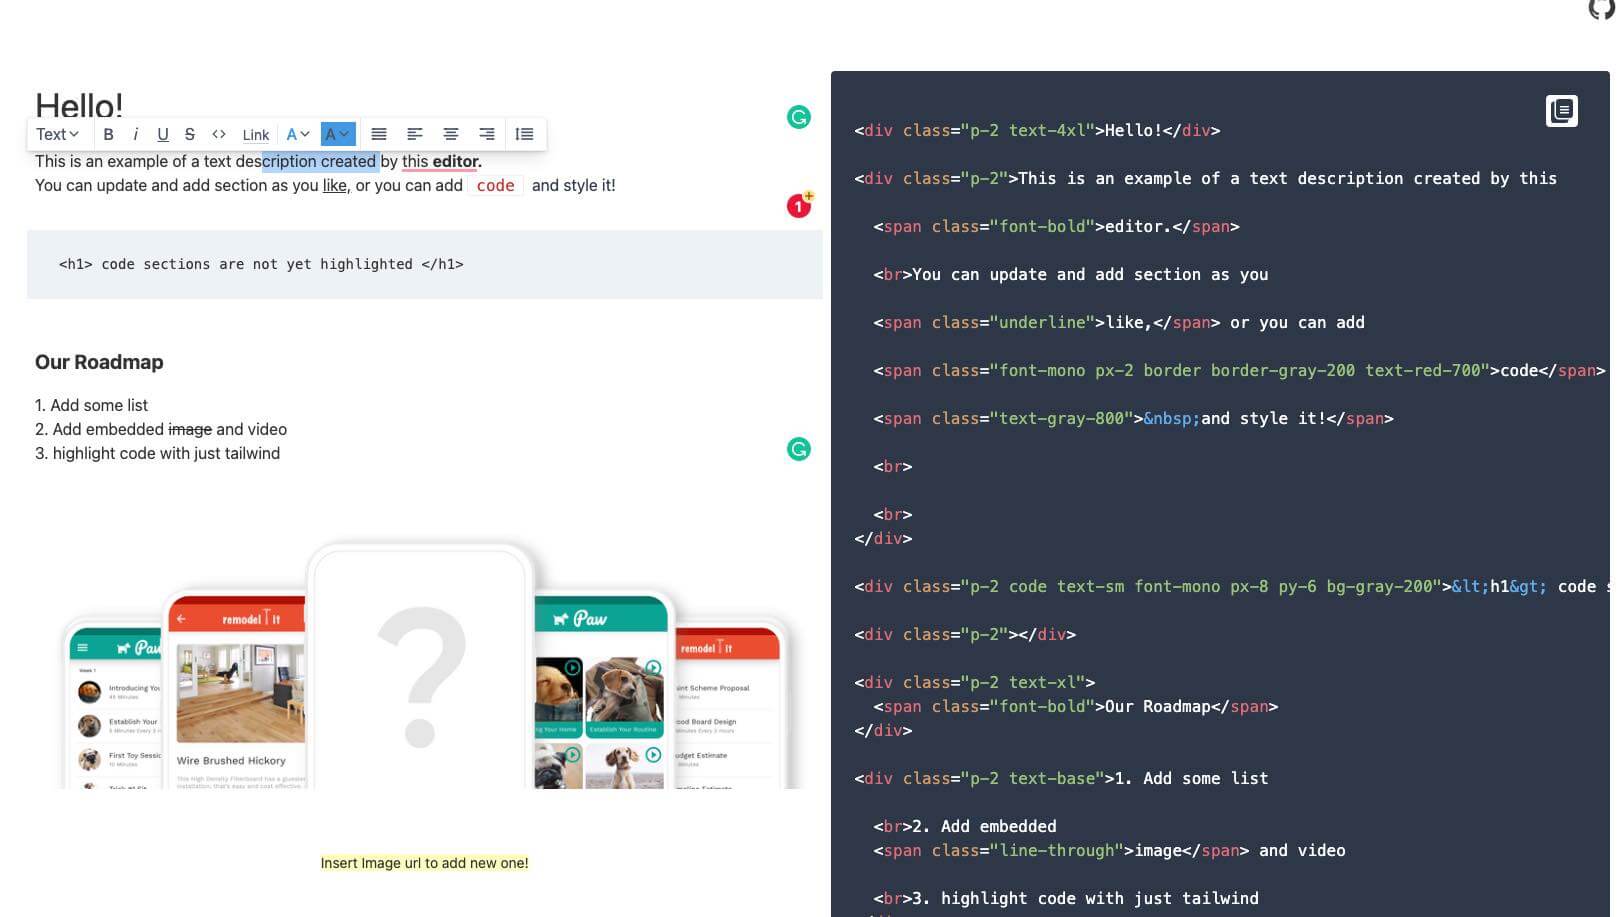Click the red notification badge
This screenshot has height=917, width=1622.
click(798, 206)
